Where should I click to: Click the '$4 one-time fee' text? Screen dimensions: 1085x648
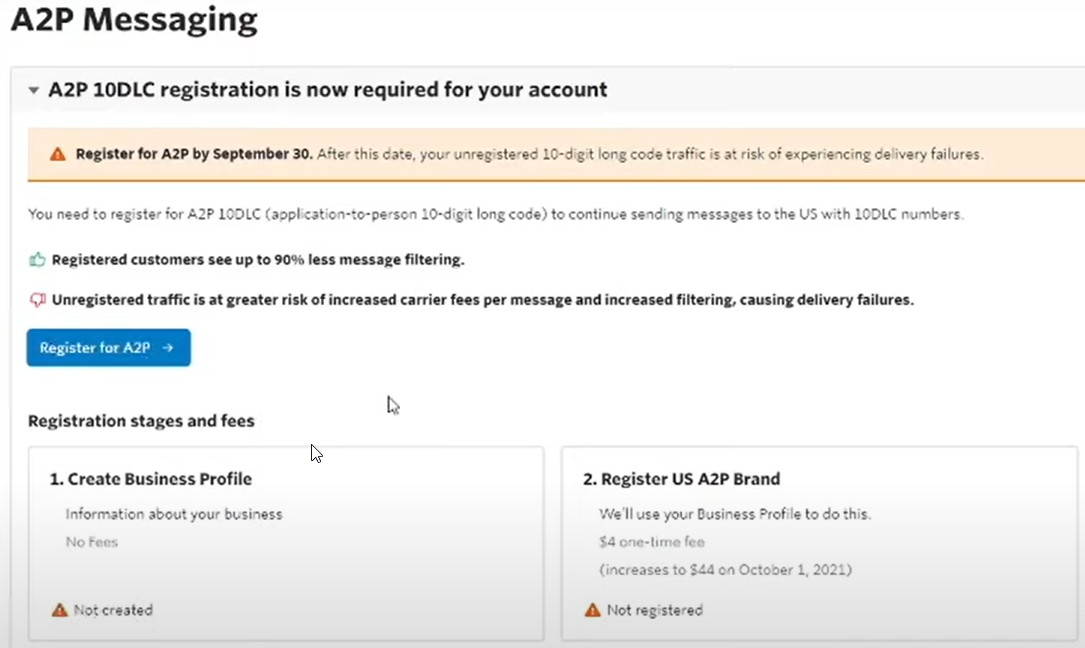[652, 542]
